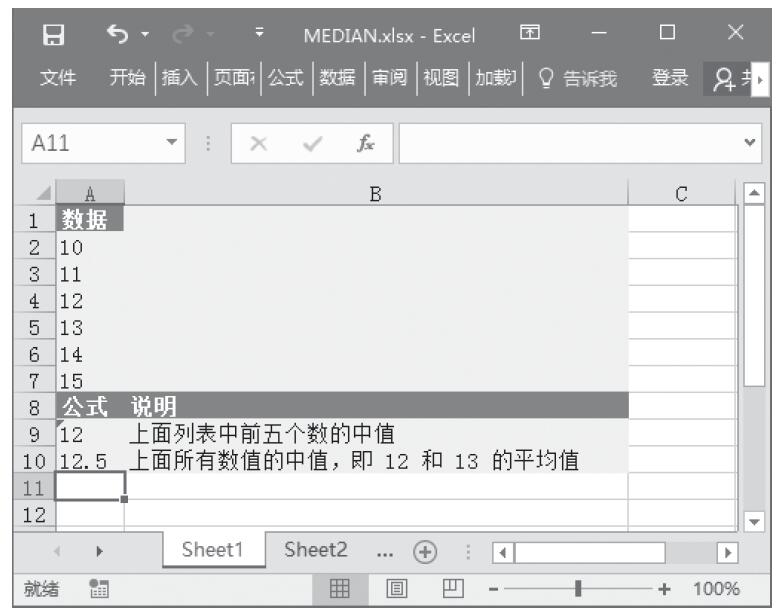Click the 登录 sign-in button
The height and width of the screenshot is (610, 782).
pos(669,78)
